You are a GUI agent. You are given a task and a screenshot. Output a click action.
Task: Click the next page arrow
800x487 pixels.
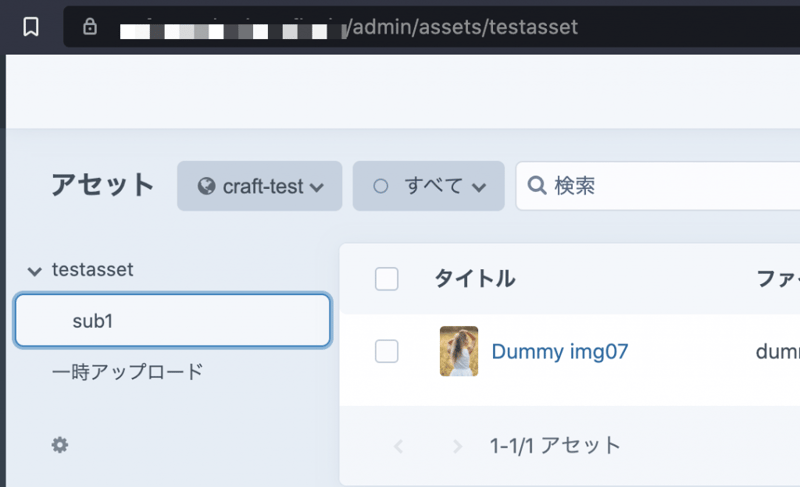457,446
